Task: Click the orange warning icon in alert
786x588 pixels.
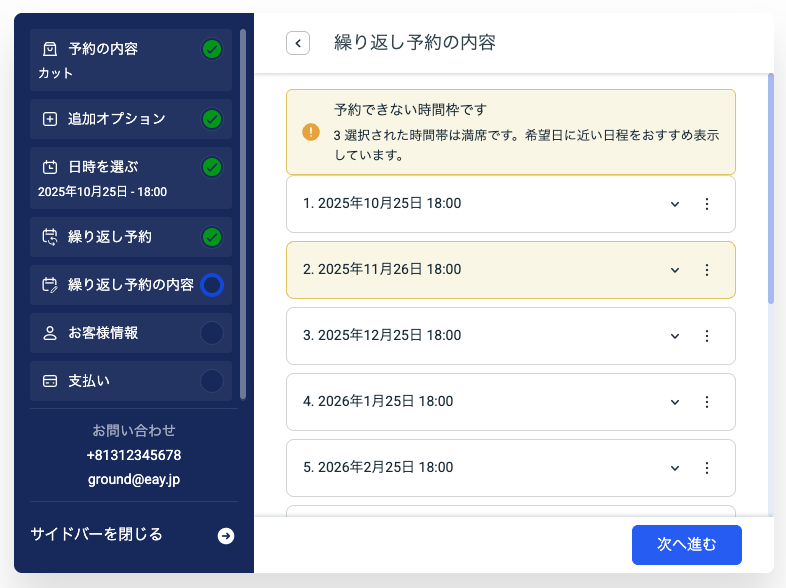Action: (311, 132)
